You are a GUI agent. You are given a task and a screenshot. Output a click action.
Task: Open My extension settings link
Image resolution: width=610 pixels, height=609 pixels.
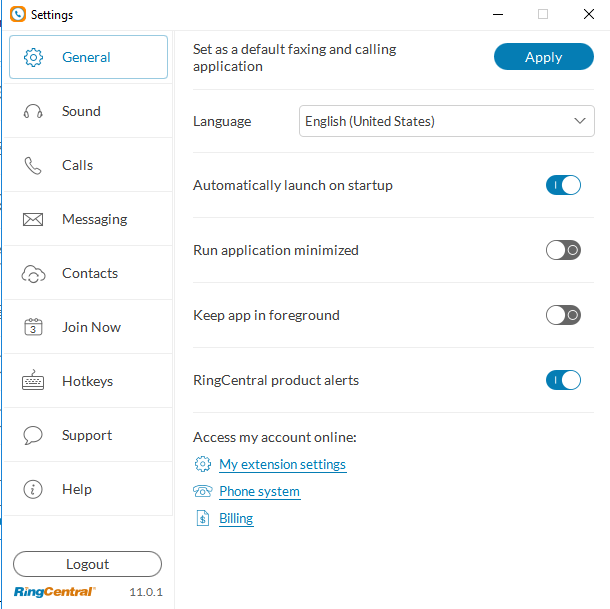[x=282, y=464]
